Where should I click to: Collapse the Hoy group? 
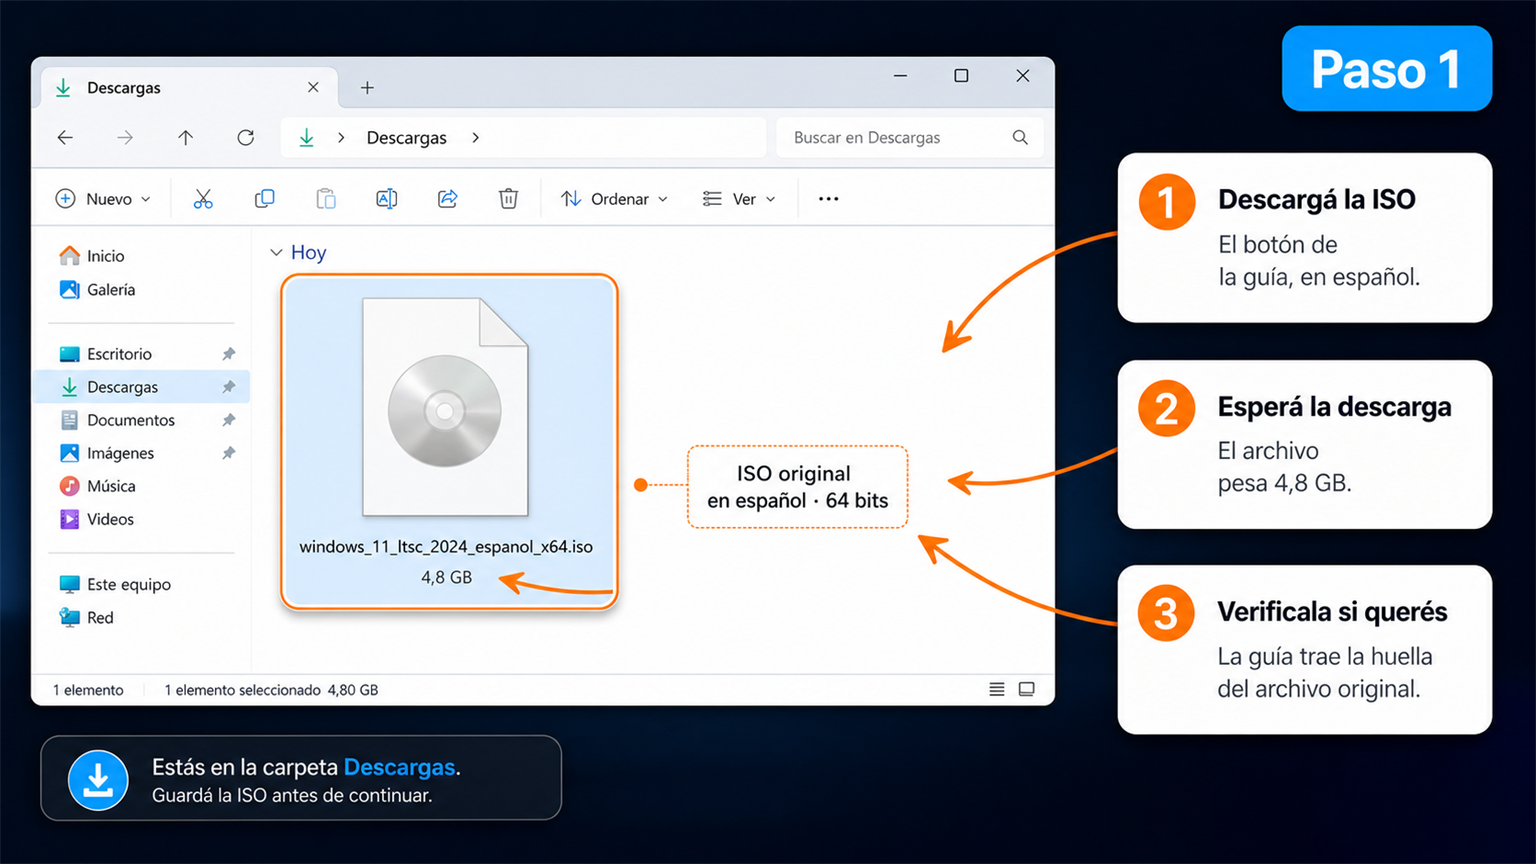[276, 253]
